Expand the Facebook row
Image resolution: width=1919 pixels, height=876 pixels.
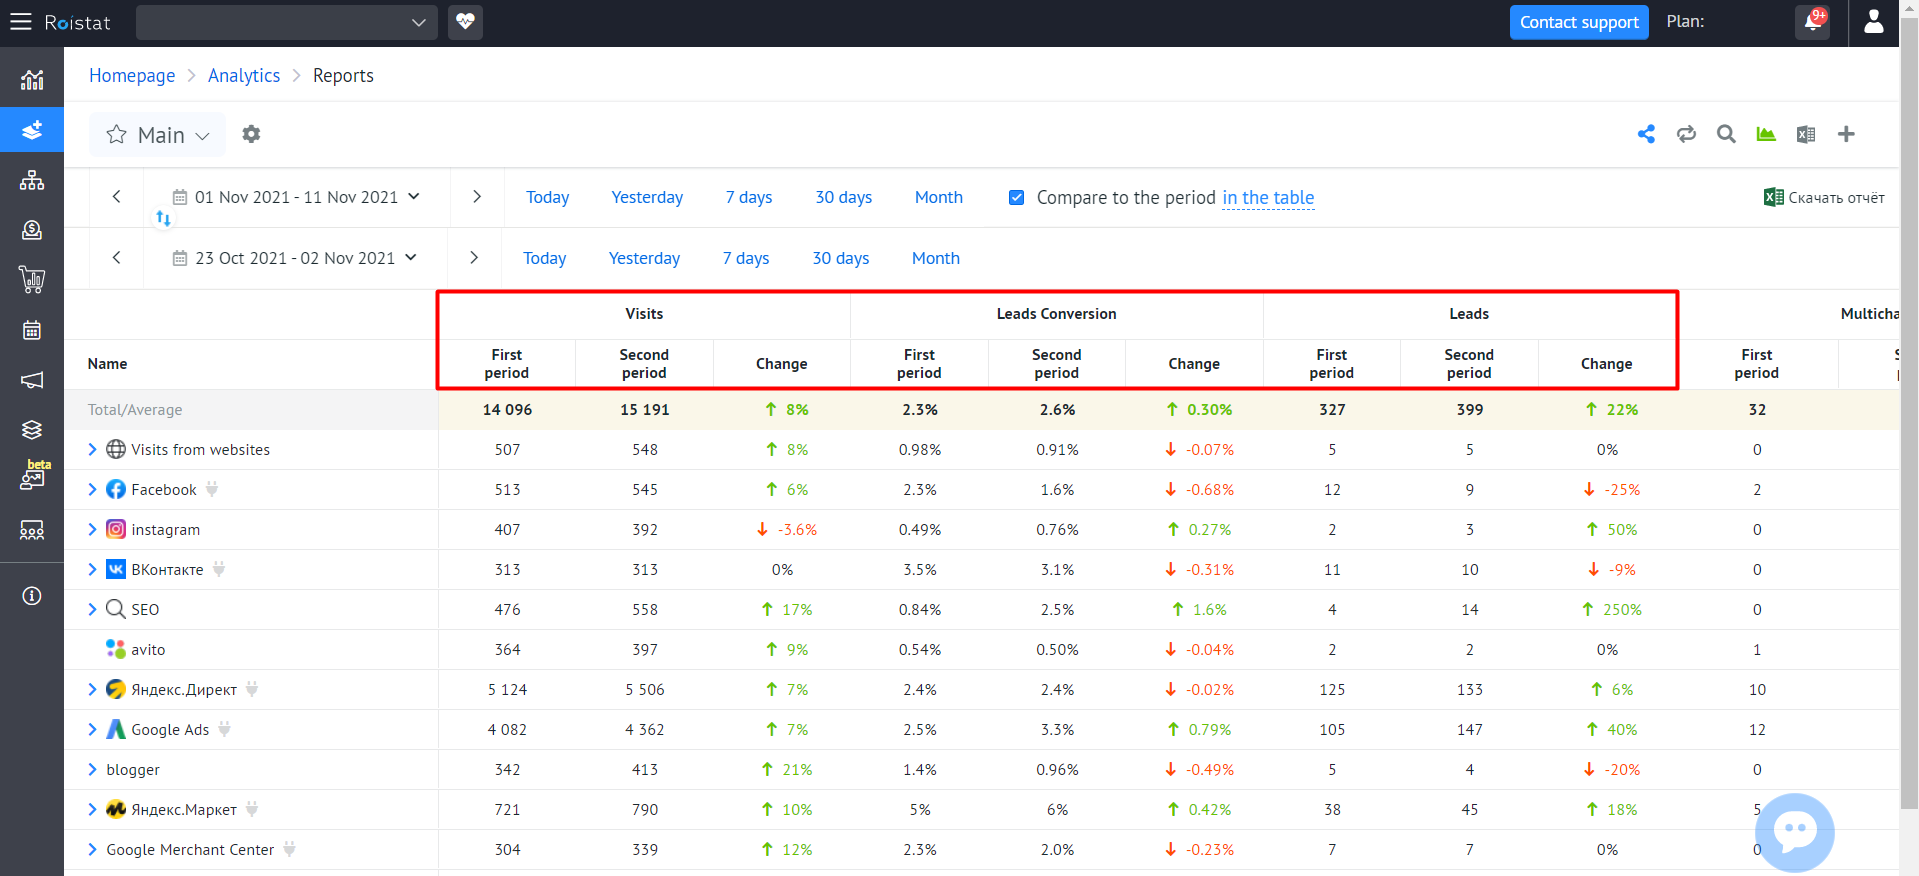pyautogui.click(x=92, y=489)
